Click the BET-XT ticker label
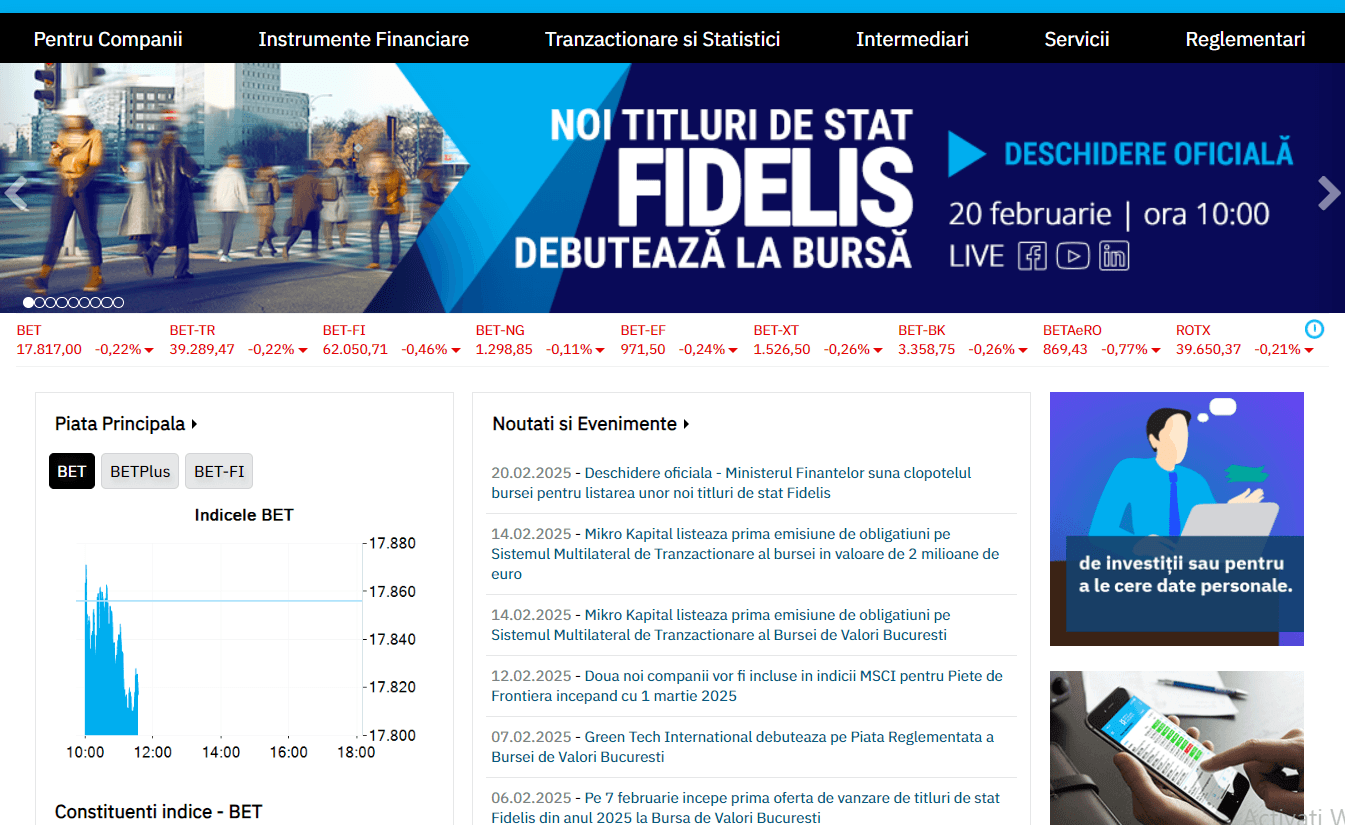The height and width of the screenshot is (825, 1345). [776, 330]
